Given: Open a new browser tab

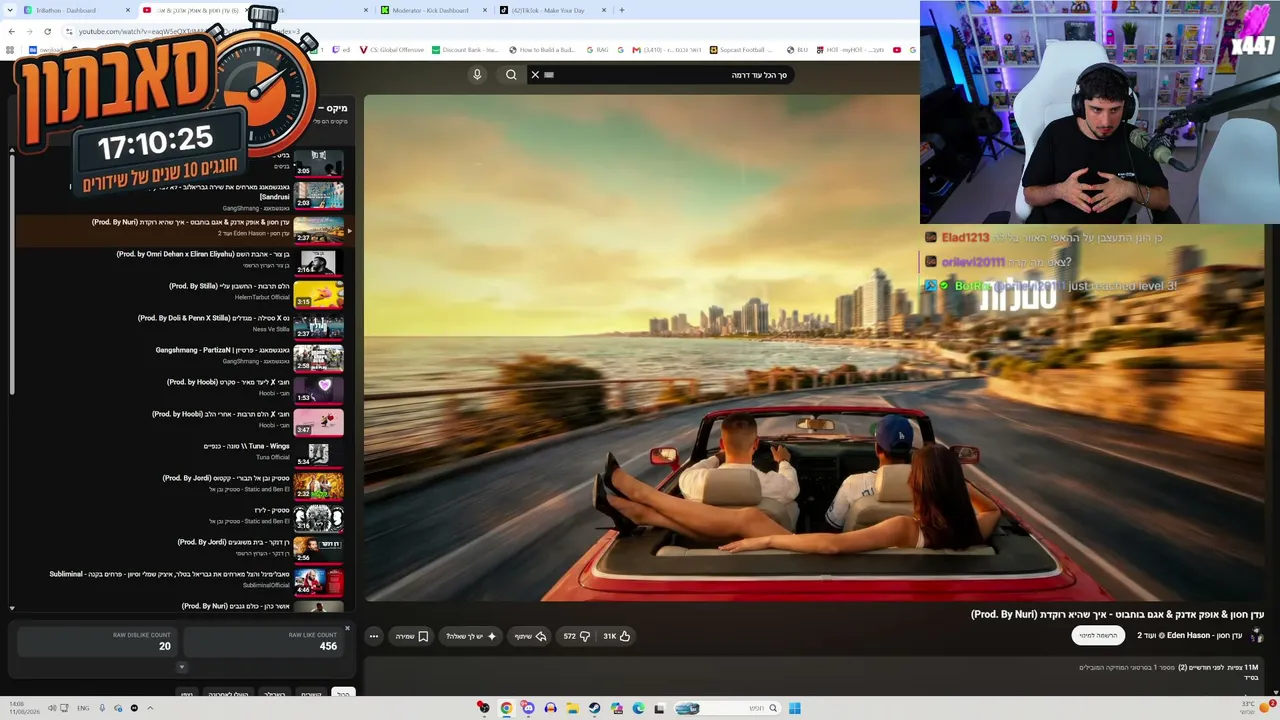Looking at the screenshot, I should 622,10.
